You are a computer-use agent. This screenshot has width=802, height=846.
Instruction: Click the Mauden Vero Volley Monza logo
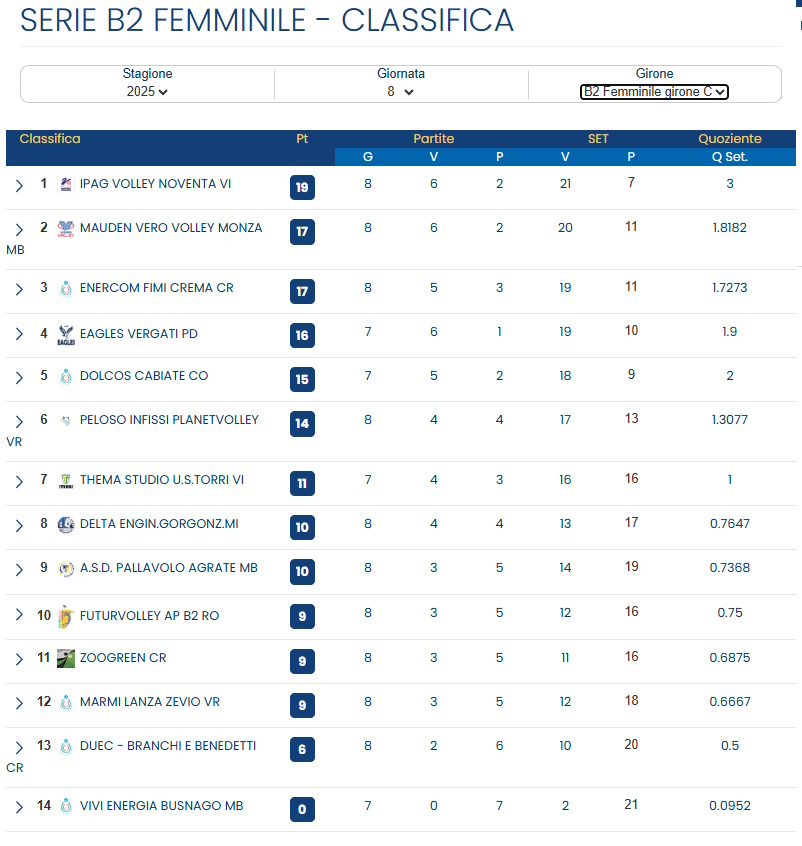(x=66, y=228)
